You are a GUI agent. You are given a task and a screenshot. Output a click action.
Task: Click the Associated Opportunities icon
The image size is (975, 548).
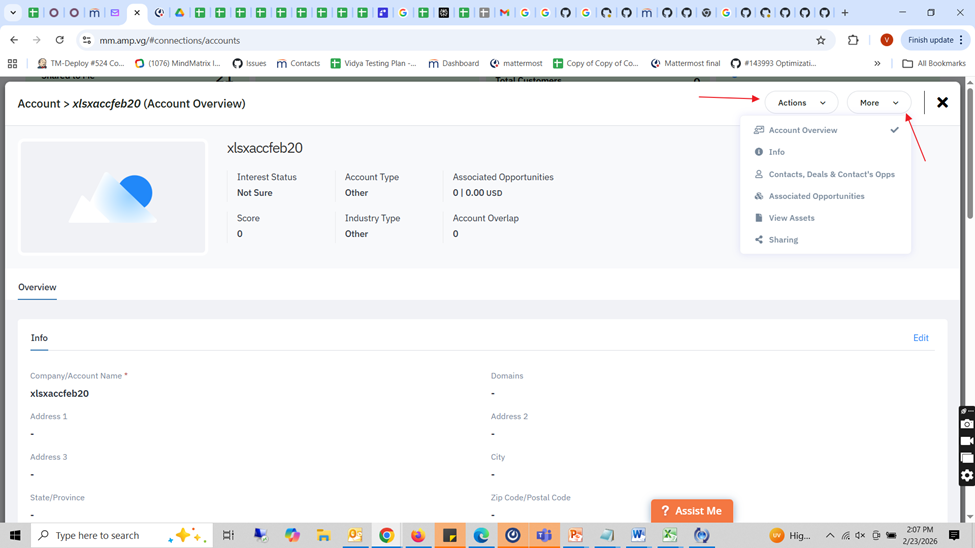pyautogui.click(x=759, y=196)
